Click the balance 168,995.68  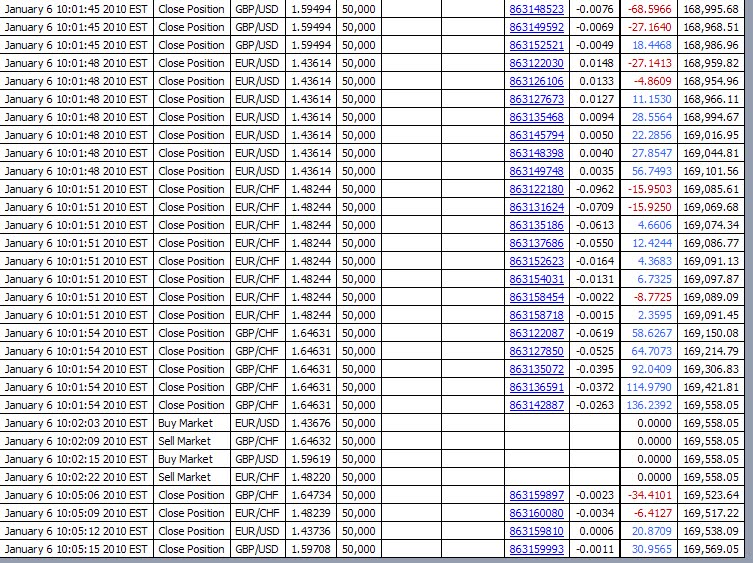pos(711,9)
